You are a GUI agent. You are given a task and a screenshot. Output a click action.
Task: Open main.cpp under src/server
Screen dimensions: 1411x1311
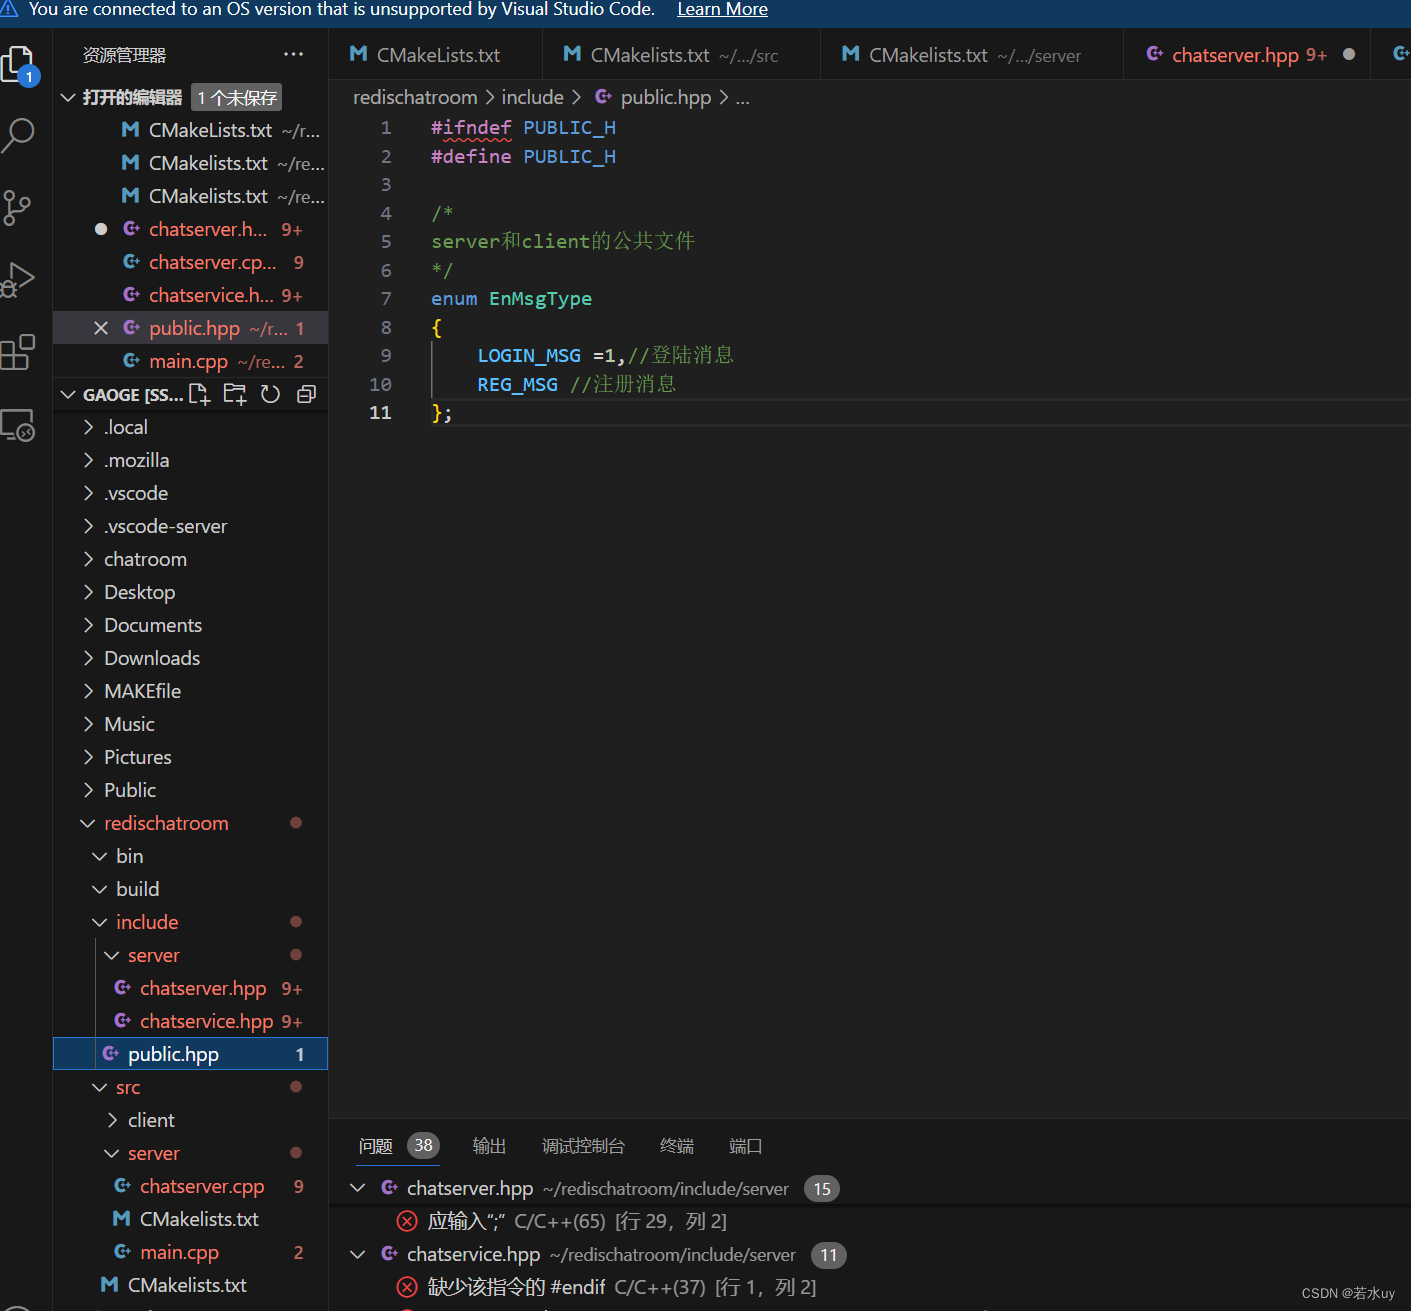click(x=190, y=1252)
